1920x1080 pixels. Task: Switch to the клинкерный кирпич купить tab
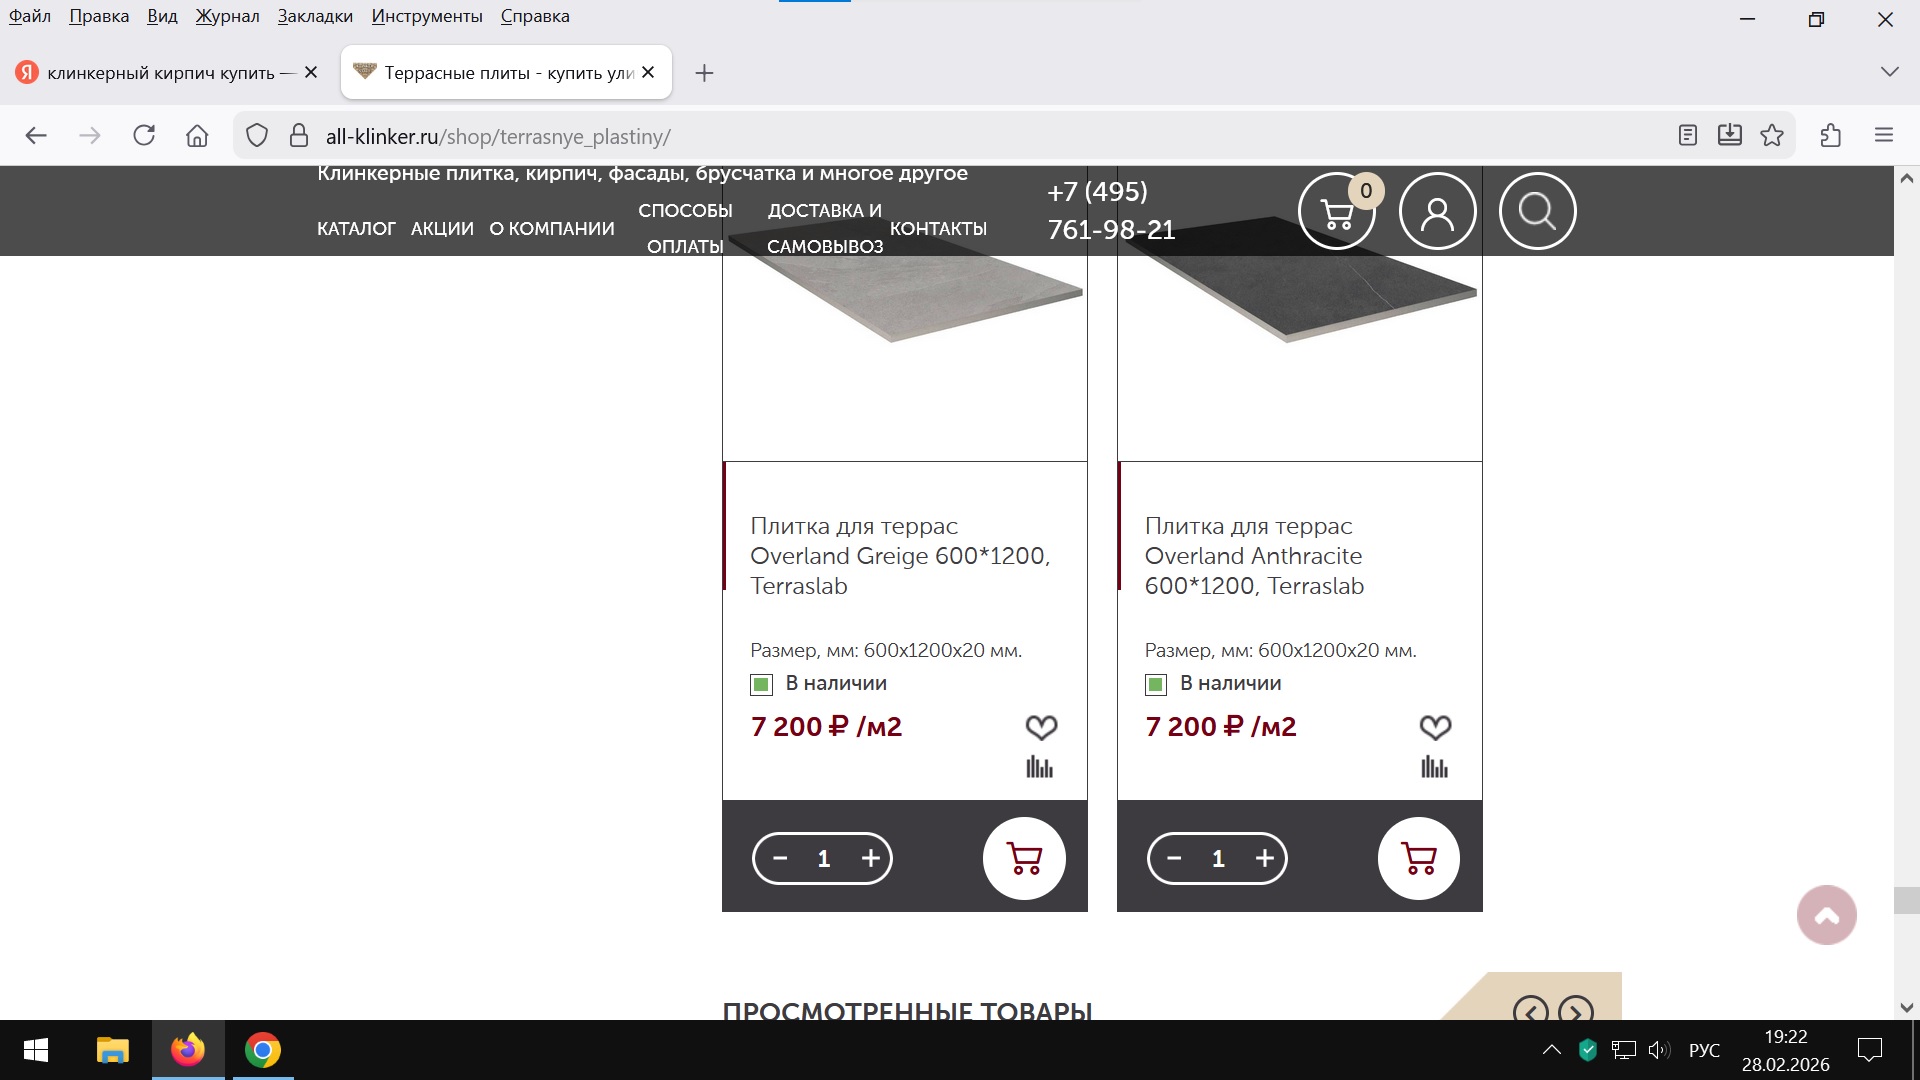(160, 73)
